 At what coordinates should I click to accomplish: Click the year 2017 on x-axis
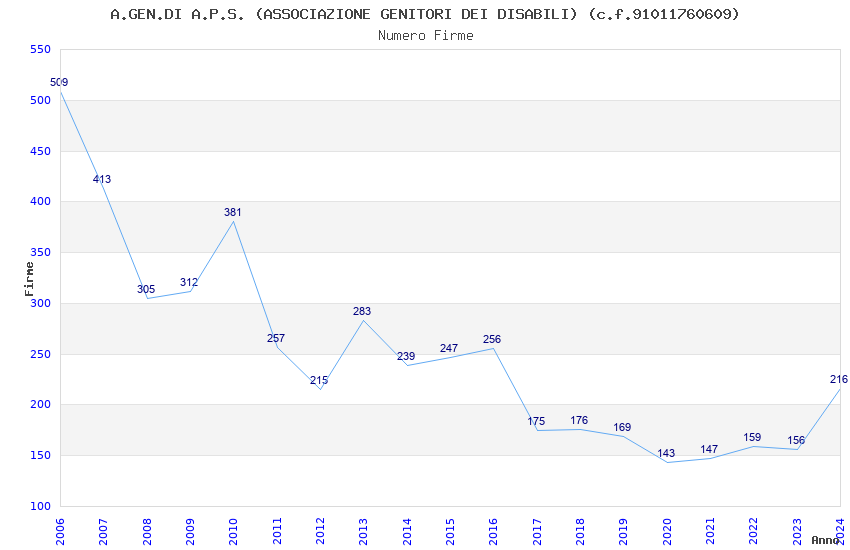click(537, 532)
